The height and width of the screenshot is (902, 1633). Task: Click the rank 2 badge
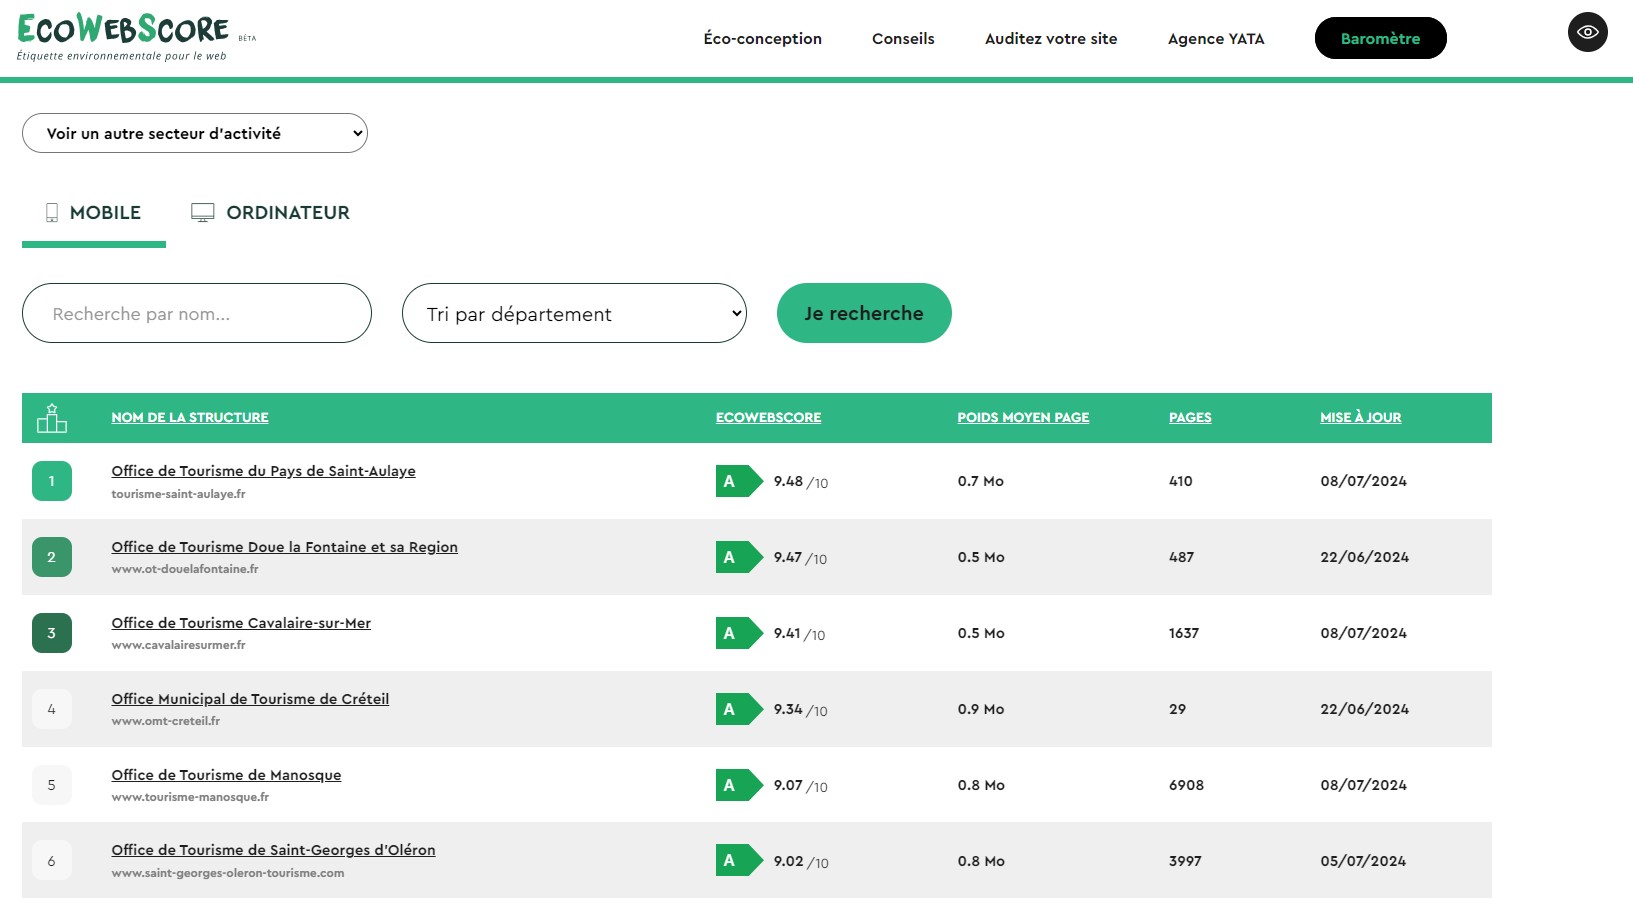tap(52, 557)
